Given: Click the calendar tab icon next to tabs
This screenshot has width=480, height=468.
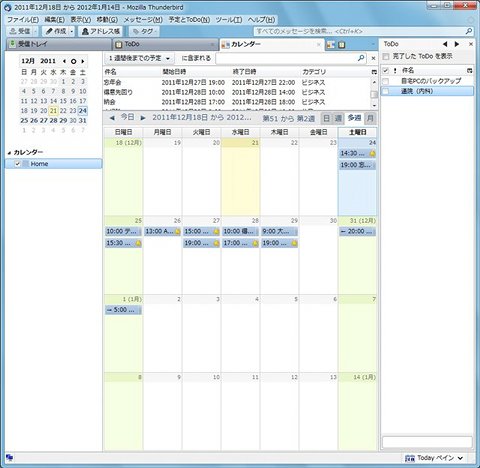Looking at the screenshot, I should point(330,45).
